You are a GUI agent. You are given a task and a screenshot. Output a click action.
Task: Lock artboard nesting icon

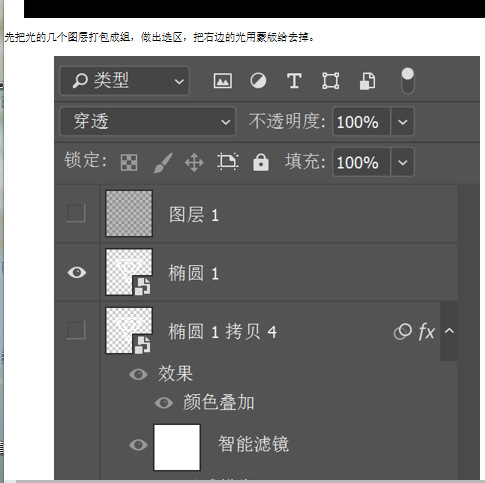(x=228, y=162)
